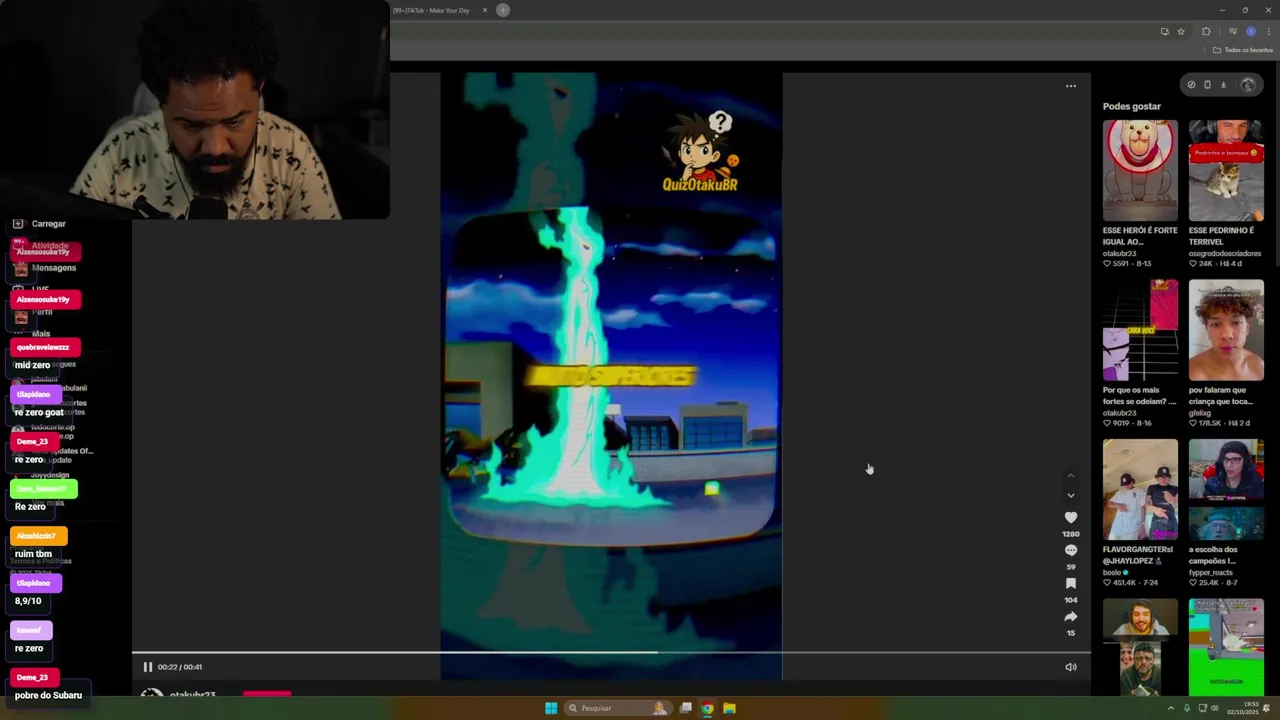This screenshot has height=720, width=1280.
Task: Open the Chrome extensions puzzle icon
Action: (x=1206, y=31)
